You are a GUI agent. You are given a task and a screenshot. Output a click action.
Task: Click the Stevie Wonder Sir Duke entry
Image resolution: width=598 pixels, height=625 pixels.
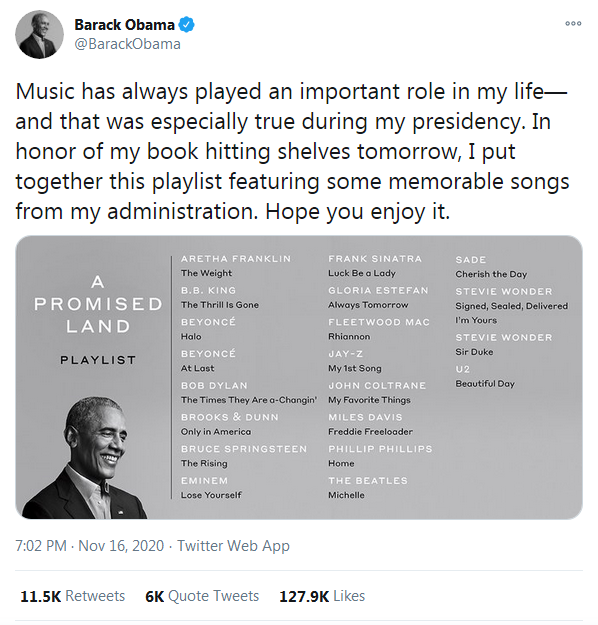pos(504,345)
